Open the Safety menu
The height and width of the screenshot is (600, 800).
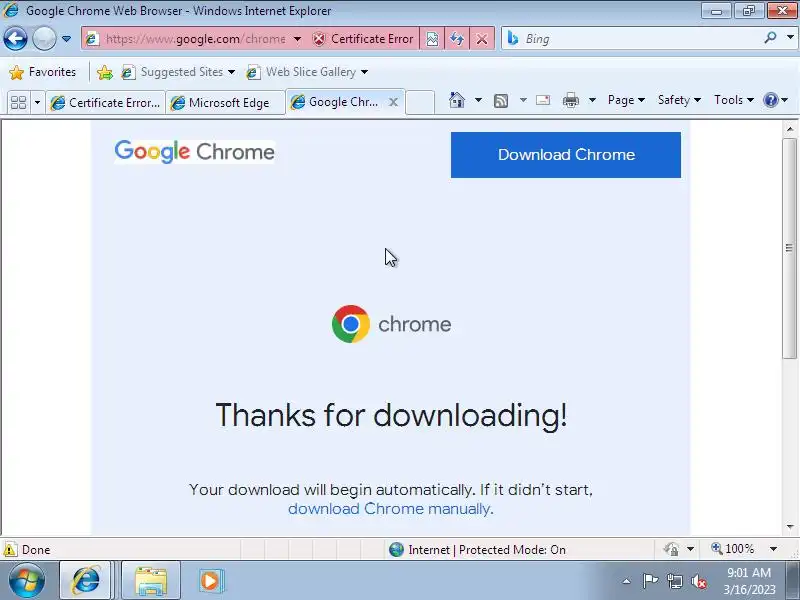[679, 100]
